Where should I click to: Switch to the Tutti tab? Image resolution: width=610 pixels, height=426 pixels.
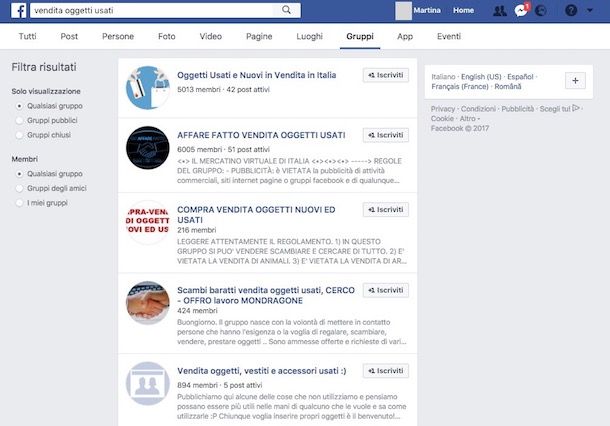(27, 36)
